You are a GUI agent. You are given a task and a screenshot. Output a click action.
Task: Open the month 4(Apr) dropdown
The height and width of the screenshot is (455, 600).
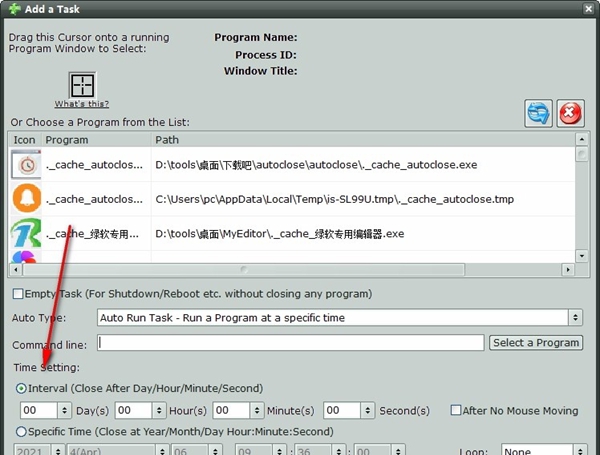pos(117,450)
